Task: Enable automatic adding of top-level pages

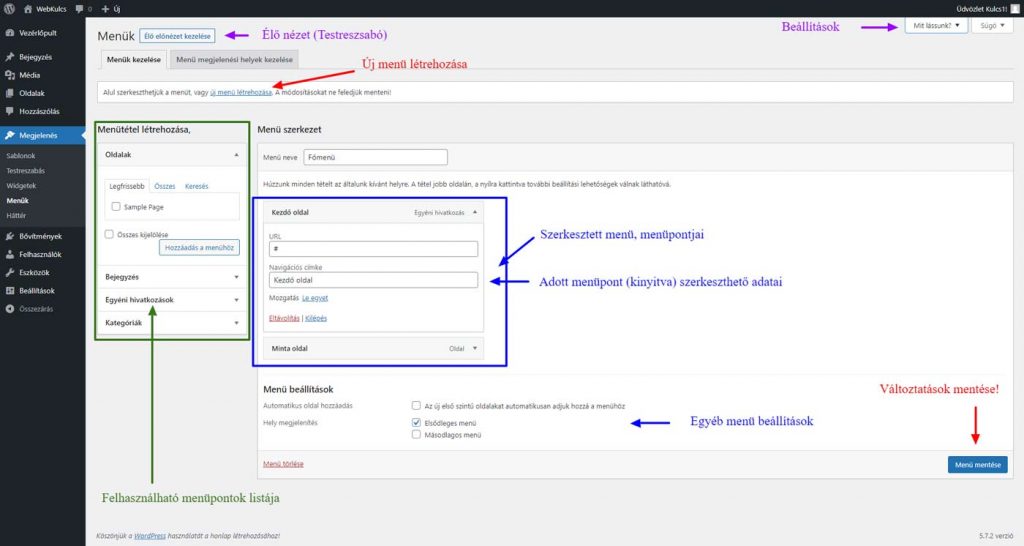Action: [416, 406]
